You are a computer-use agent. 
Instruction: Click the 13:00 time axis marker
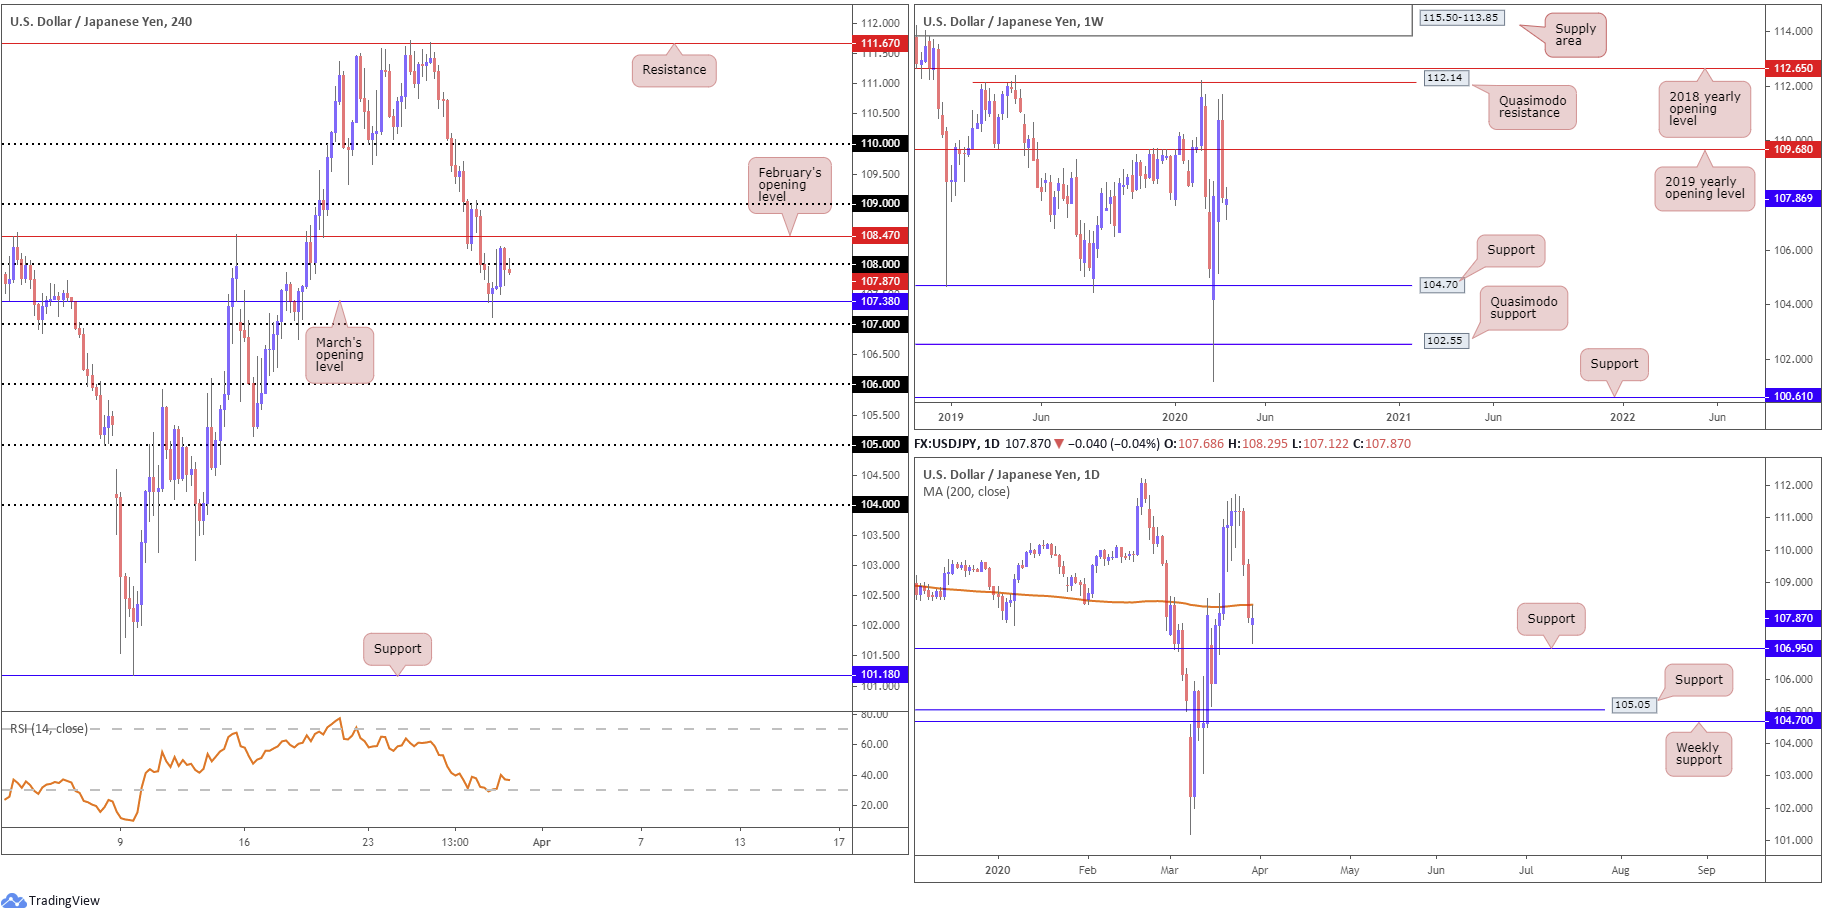[x=455, y=842]
